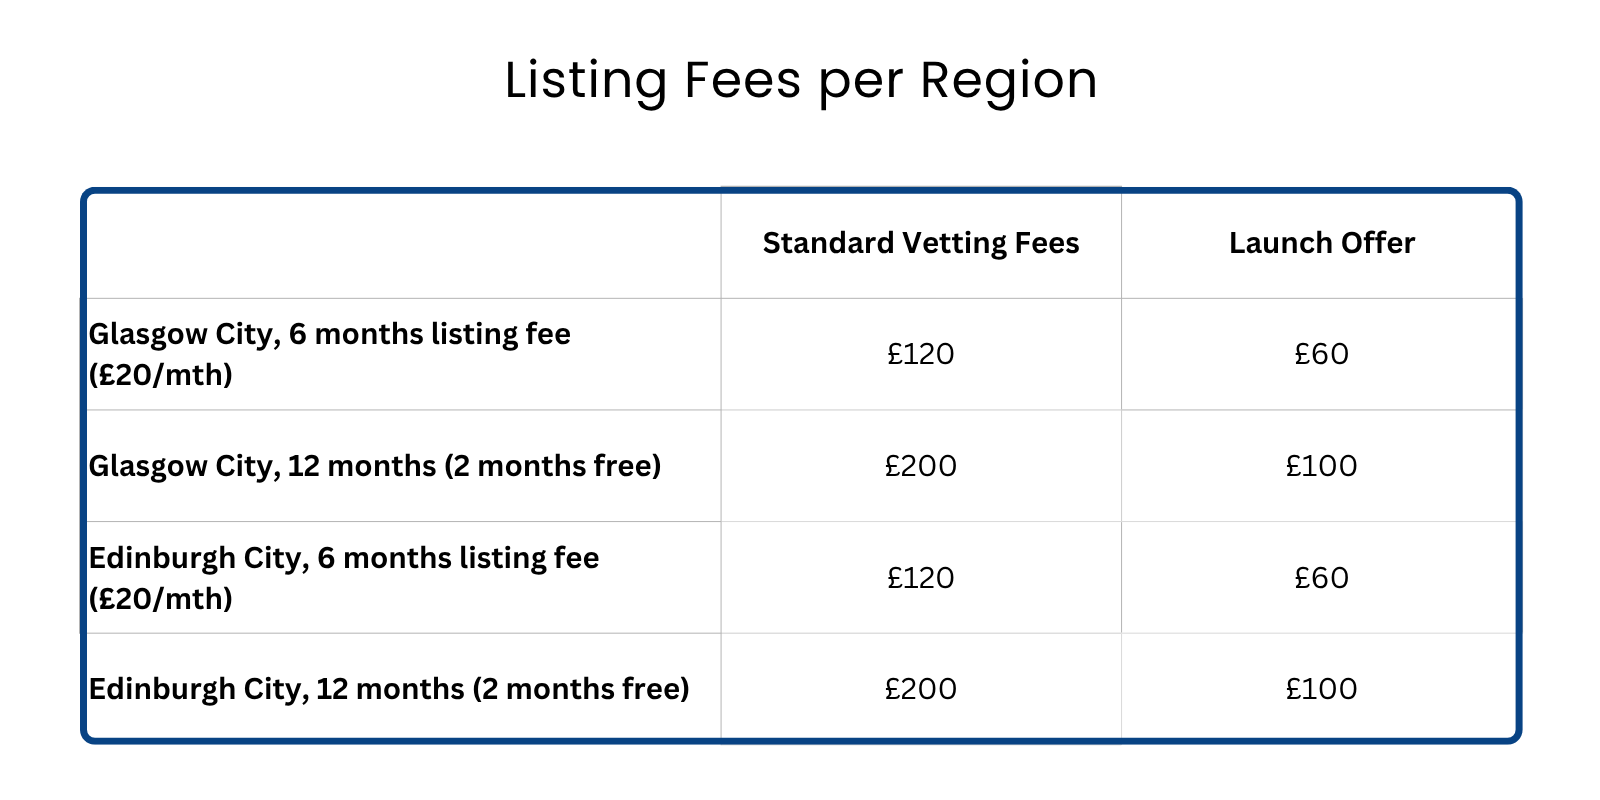Screen dimensions: 1600x800
Task: Select the £120 standard fee for Edinburgh 6 months
Action: [x=921, y=578]
